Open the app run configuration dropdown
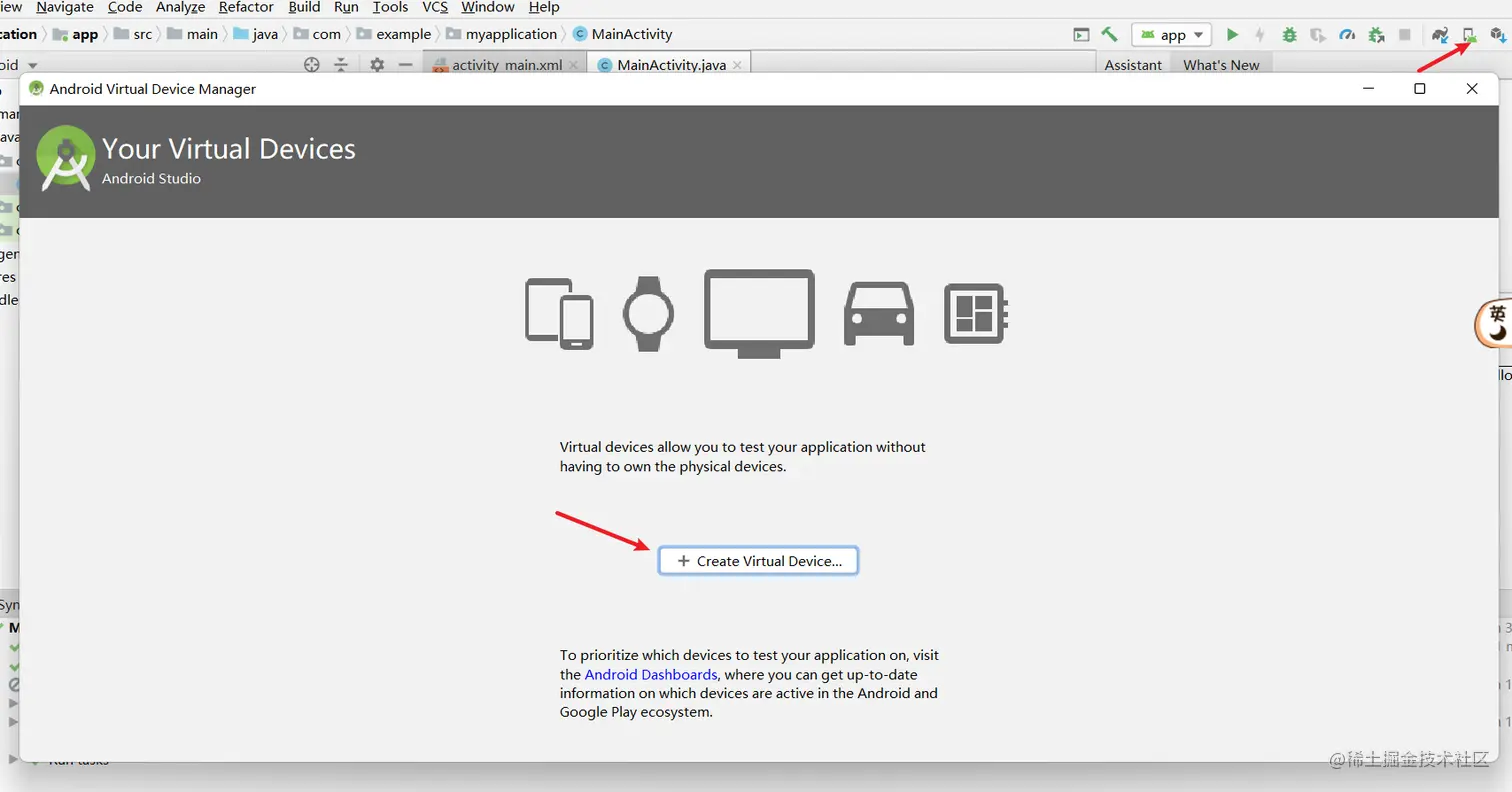 click(1171, 35)
